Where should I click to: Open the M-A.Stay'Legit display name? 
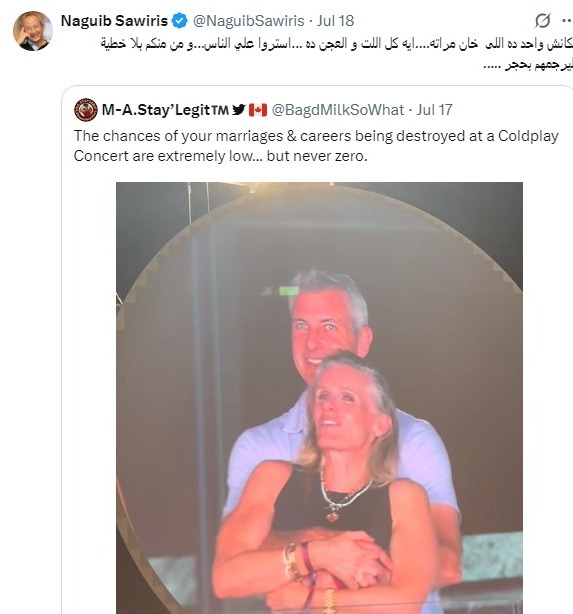(x=156, y=110)
